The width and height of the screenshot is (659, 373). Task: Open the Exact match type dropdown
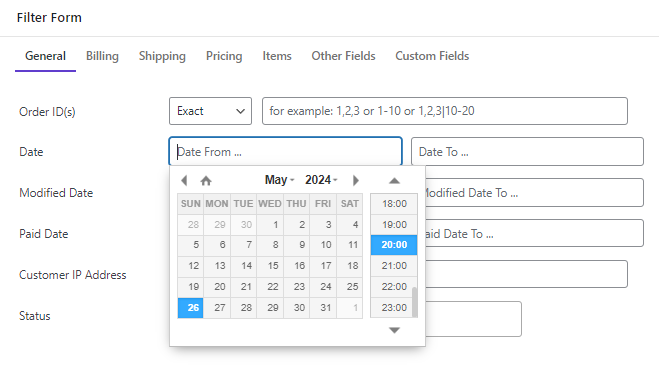(x=210, y=111)
